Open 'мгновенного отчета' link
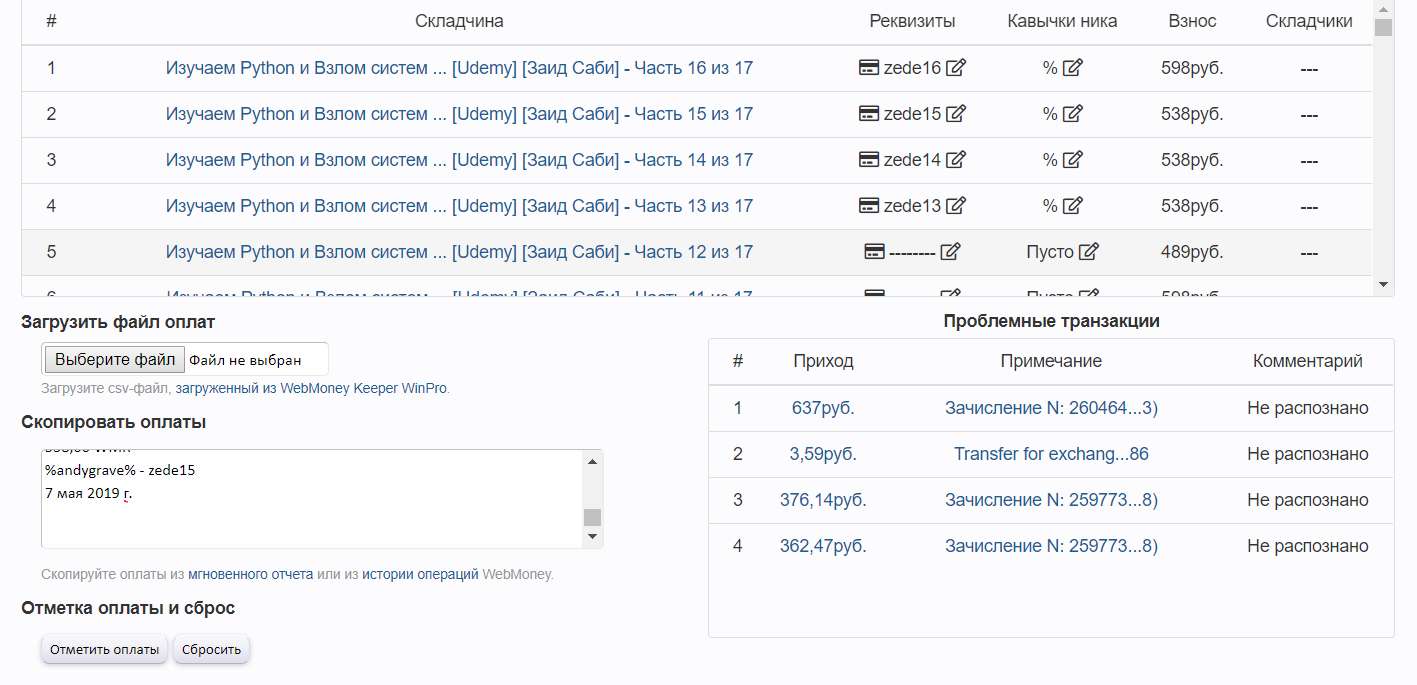This screenshot has height=685, width=1417. point(250,575)
